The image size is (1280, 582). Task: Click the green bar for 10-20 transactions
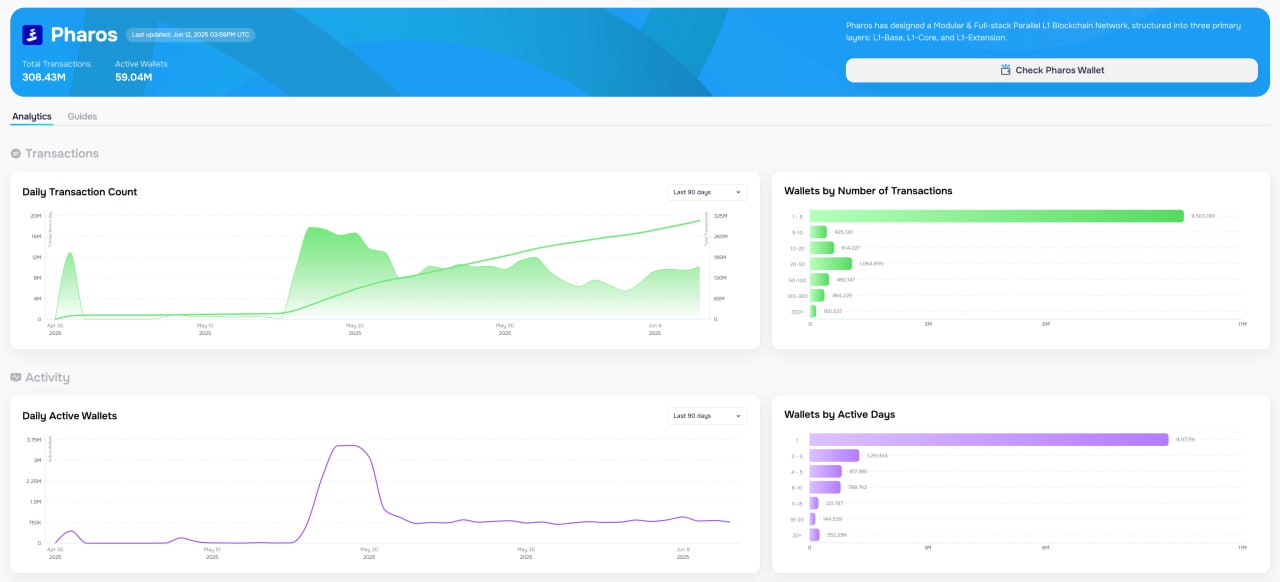point(822,248)
